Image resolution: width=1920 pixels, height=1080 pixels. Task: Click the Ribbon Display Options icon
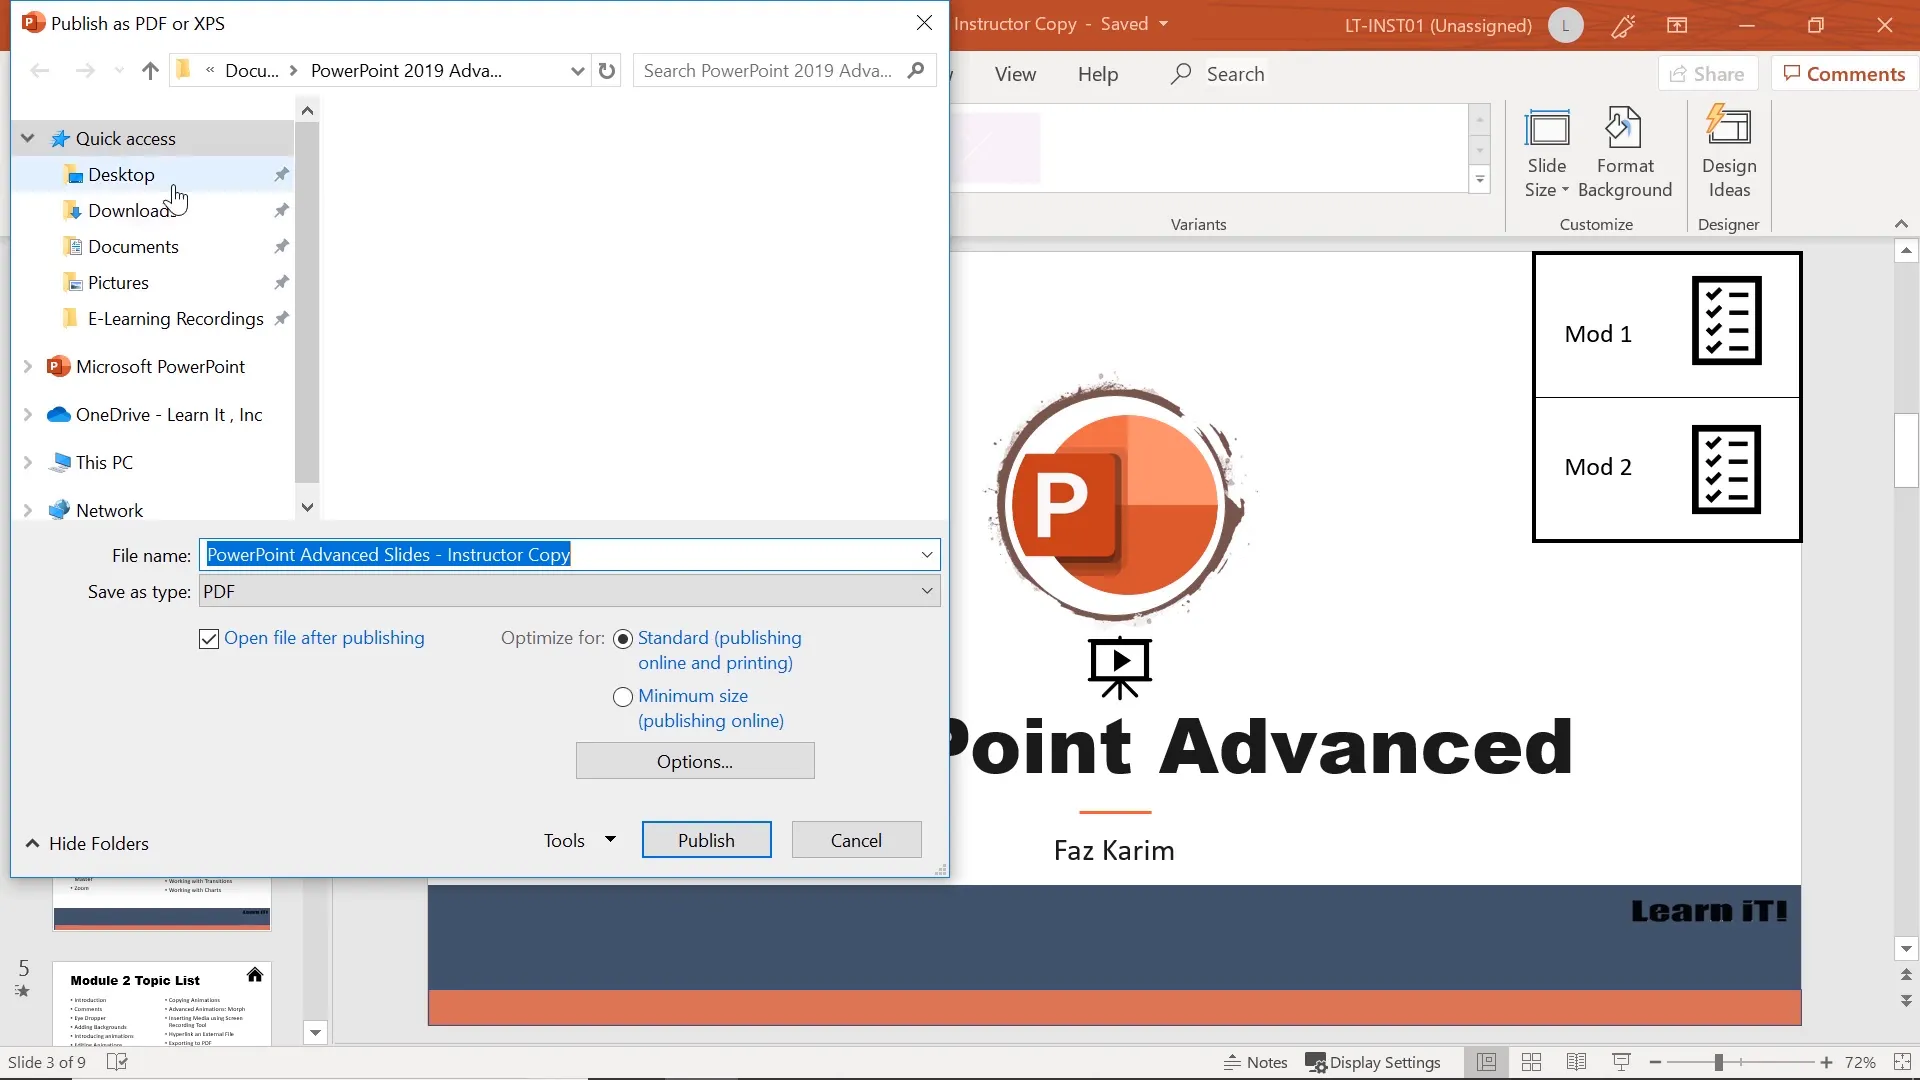(x=1677, y=25)
